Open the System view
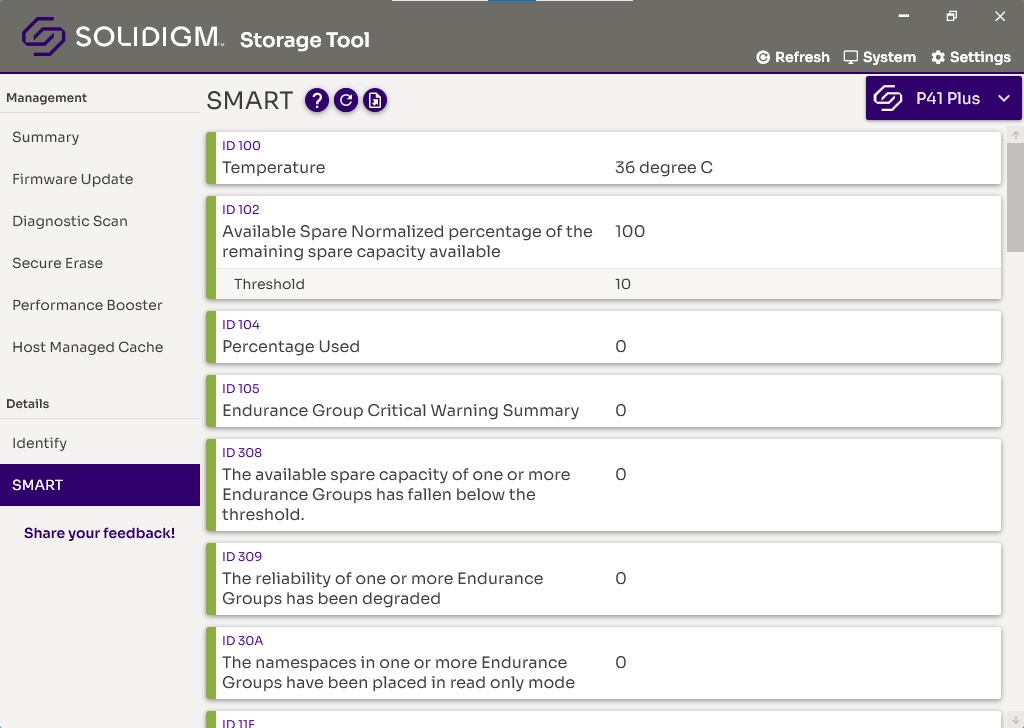This screenshot has width=1024, height=728. coord(880,57)
